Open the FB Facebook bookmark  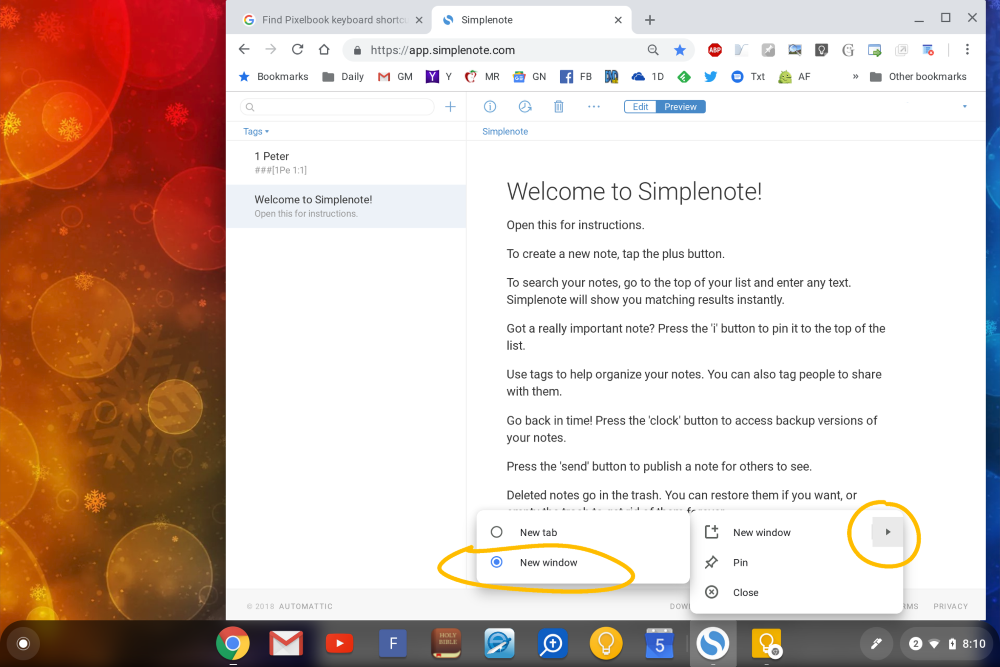(575, 77)
